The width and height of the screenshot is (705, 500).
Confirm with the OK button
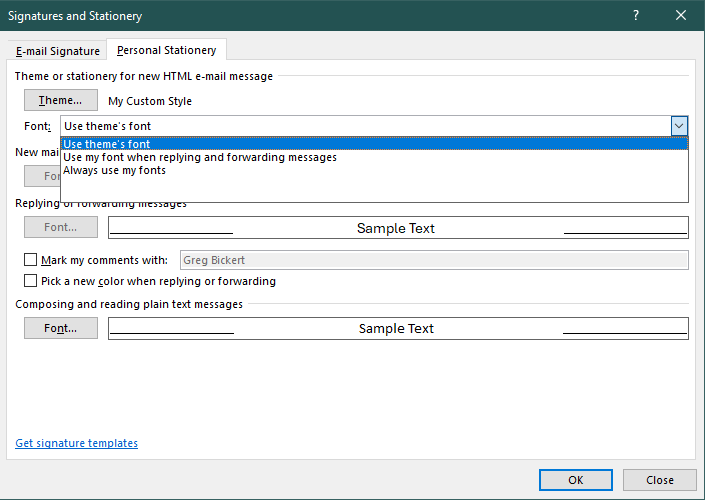click(x=576, y=480)
